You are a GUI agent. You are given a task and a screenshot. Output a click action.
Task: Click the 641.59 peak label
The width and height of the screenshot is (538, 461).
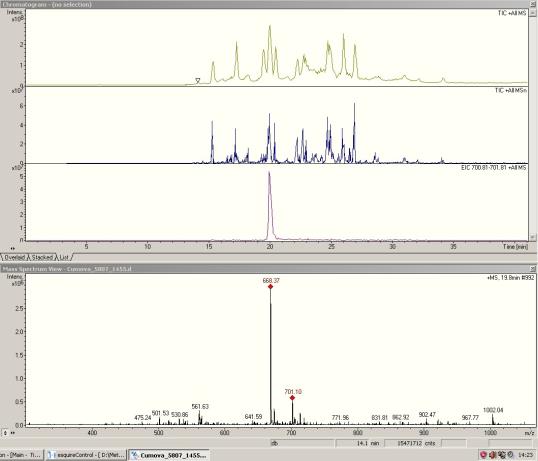tap(253, 417)
